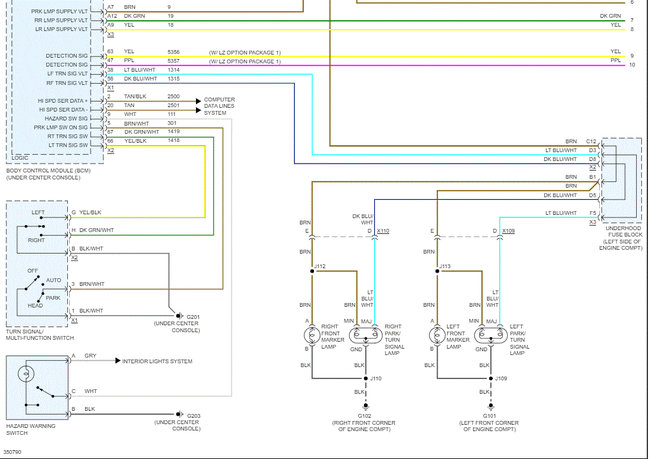Click circuit number 1315
Image resolution: width=650 pixels, height=459 pixels.
coord(174,79)
